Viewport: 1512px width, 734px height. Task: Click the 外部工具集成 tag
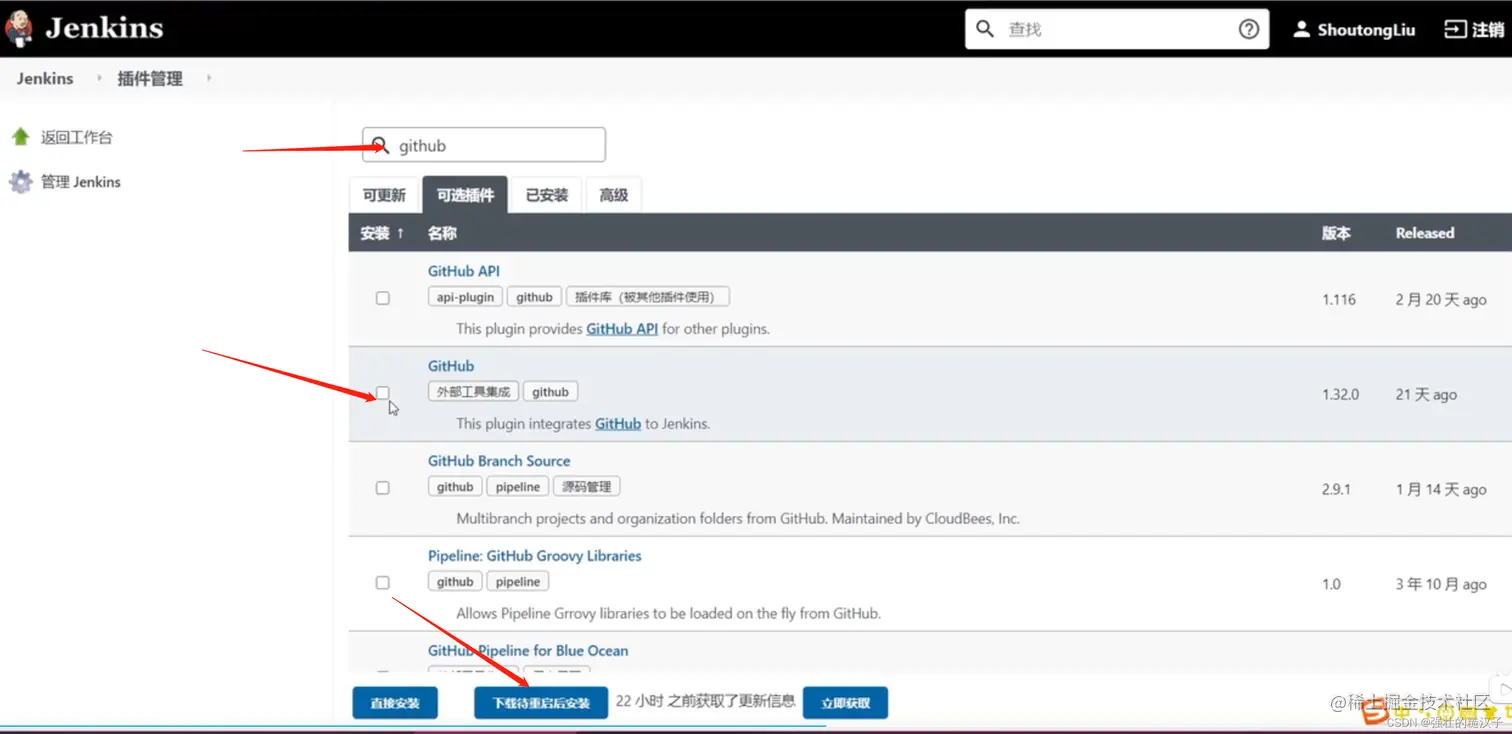(x=473, y=392)
